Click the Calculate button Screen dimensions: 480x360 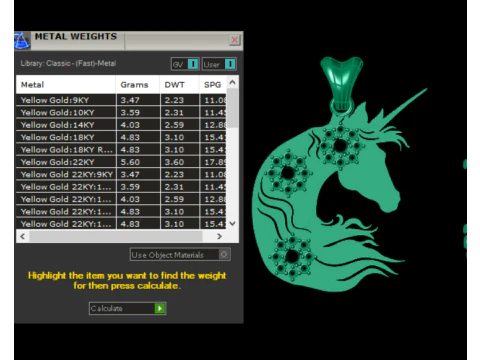tap(127, 308)
